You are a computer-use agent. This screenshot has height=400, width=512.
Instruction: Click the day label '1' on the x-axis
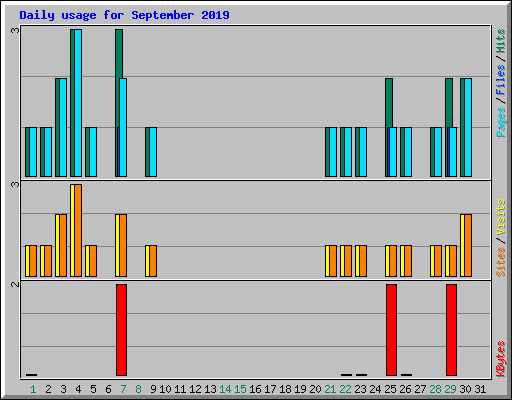pos(33,389)
